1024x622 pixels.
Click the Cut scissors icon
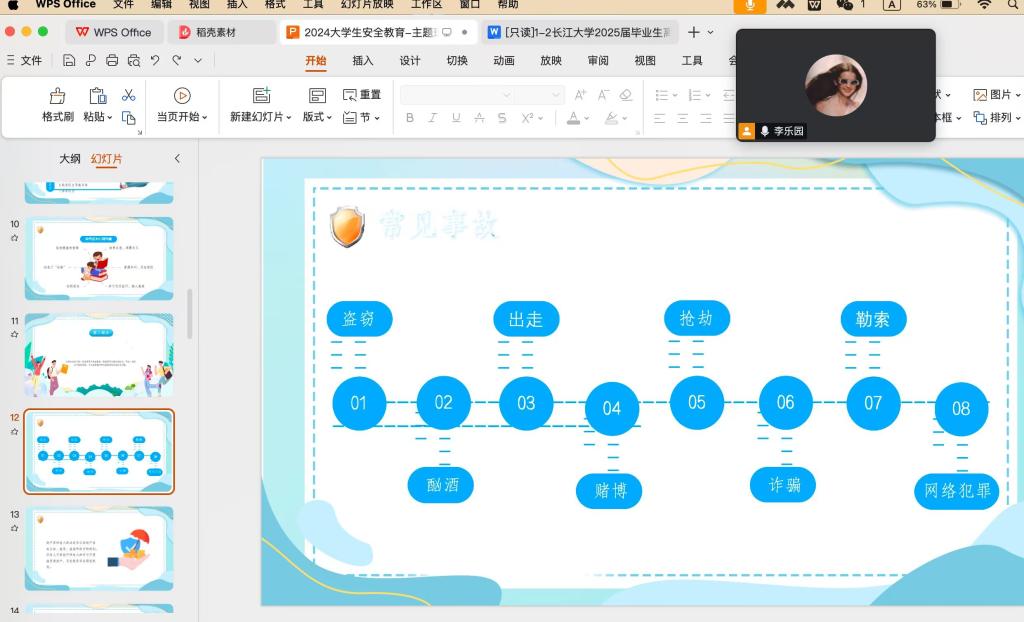(x=128, y=95)
